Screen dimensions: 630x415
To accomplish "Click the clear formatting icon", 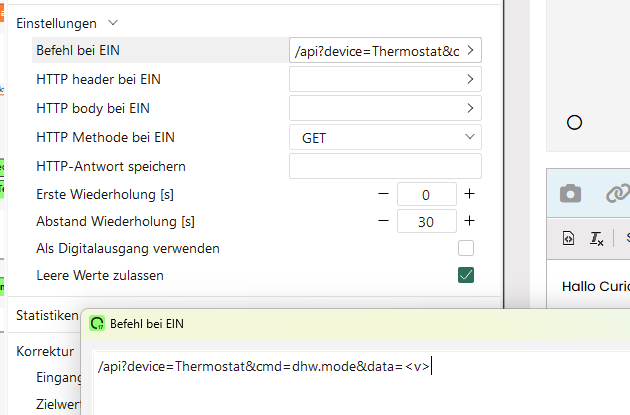I will (x=596, y=238).
